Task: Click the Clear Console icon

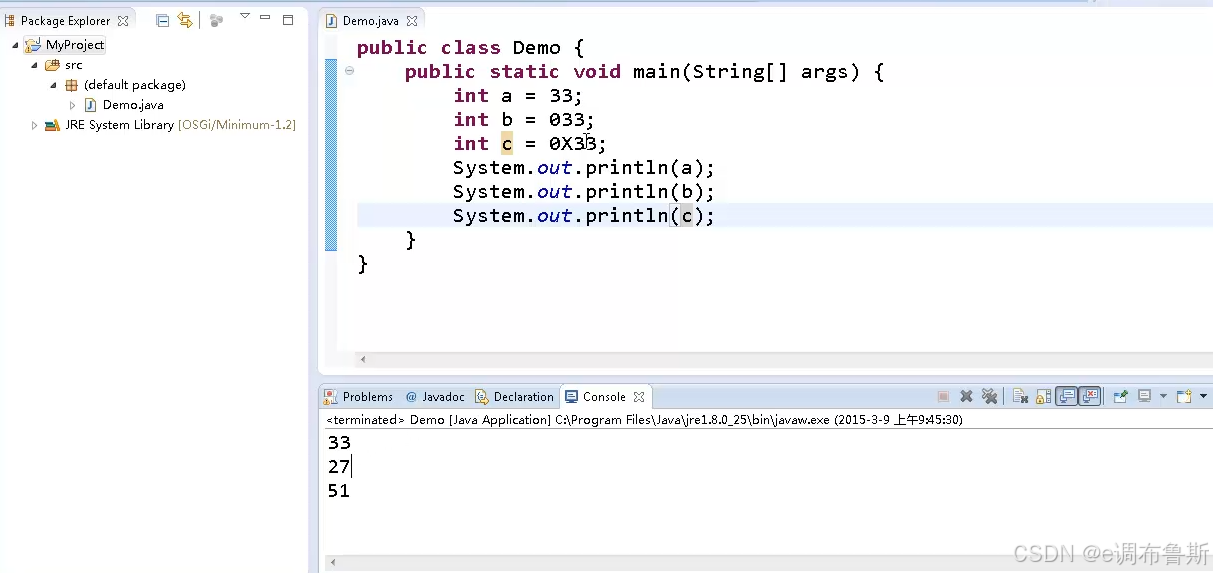Action: [x=1020, y=396]
